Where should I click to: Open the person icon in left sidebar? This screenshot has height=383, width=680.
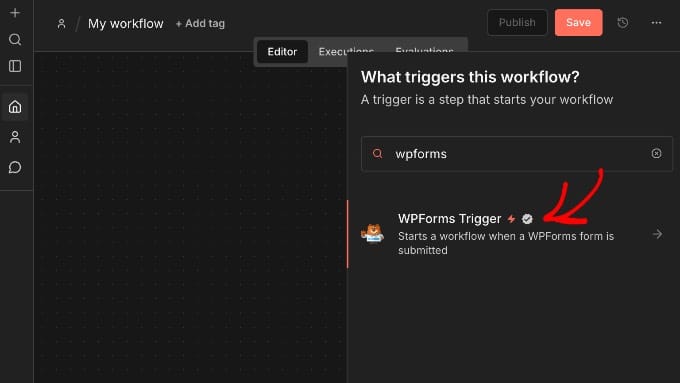click(15, 137)
